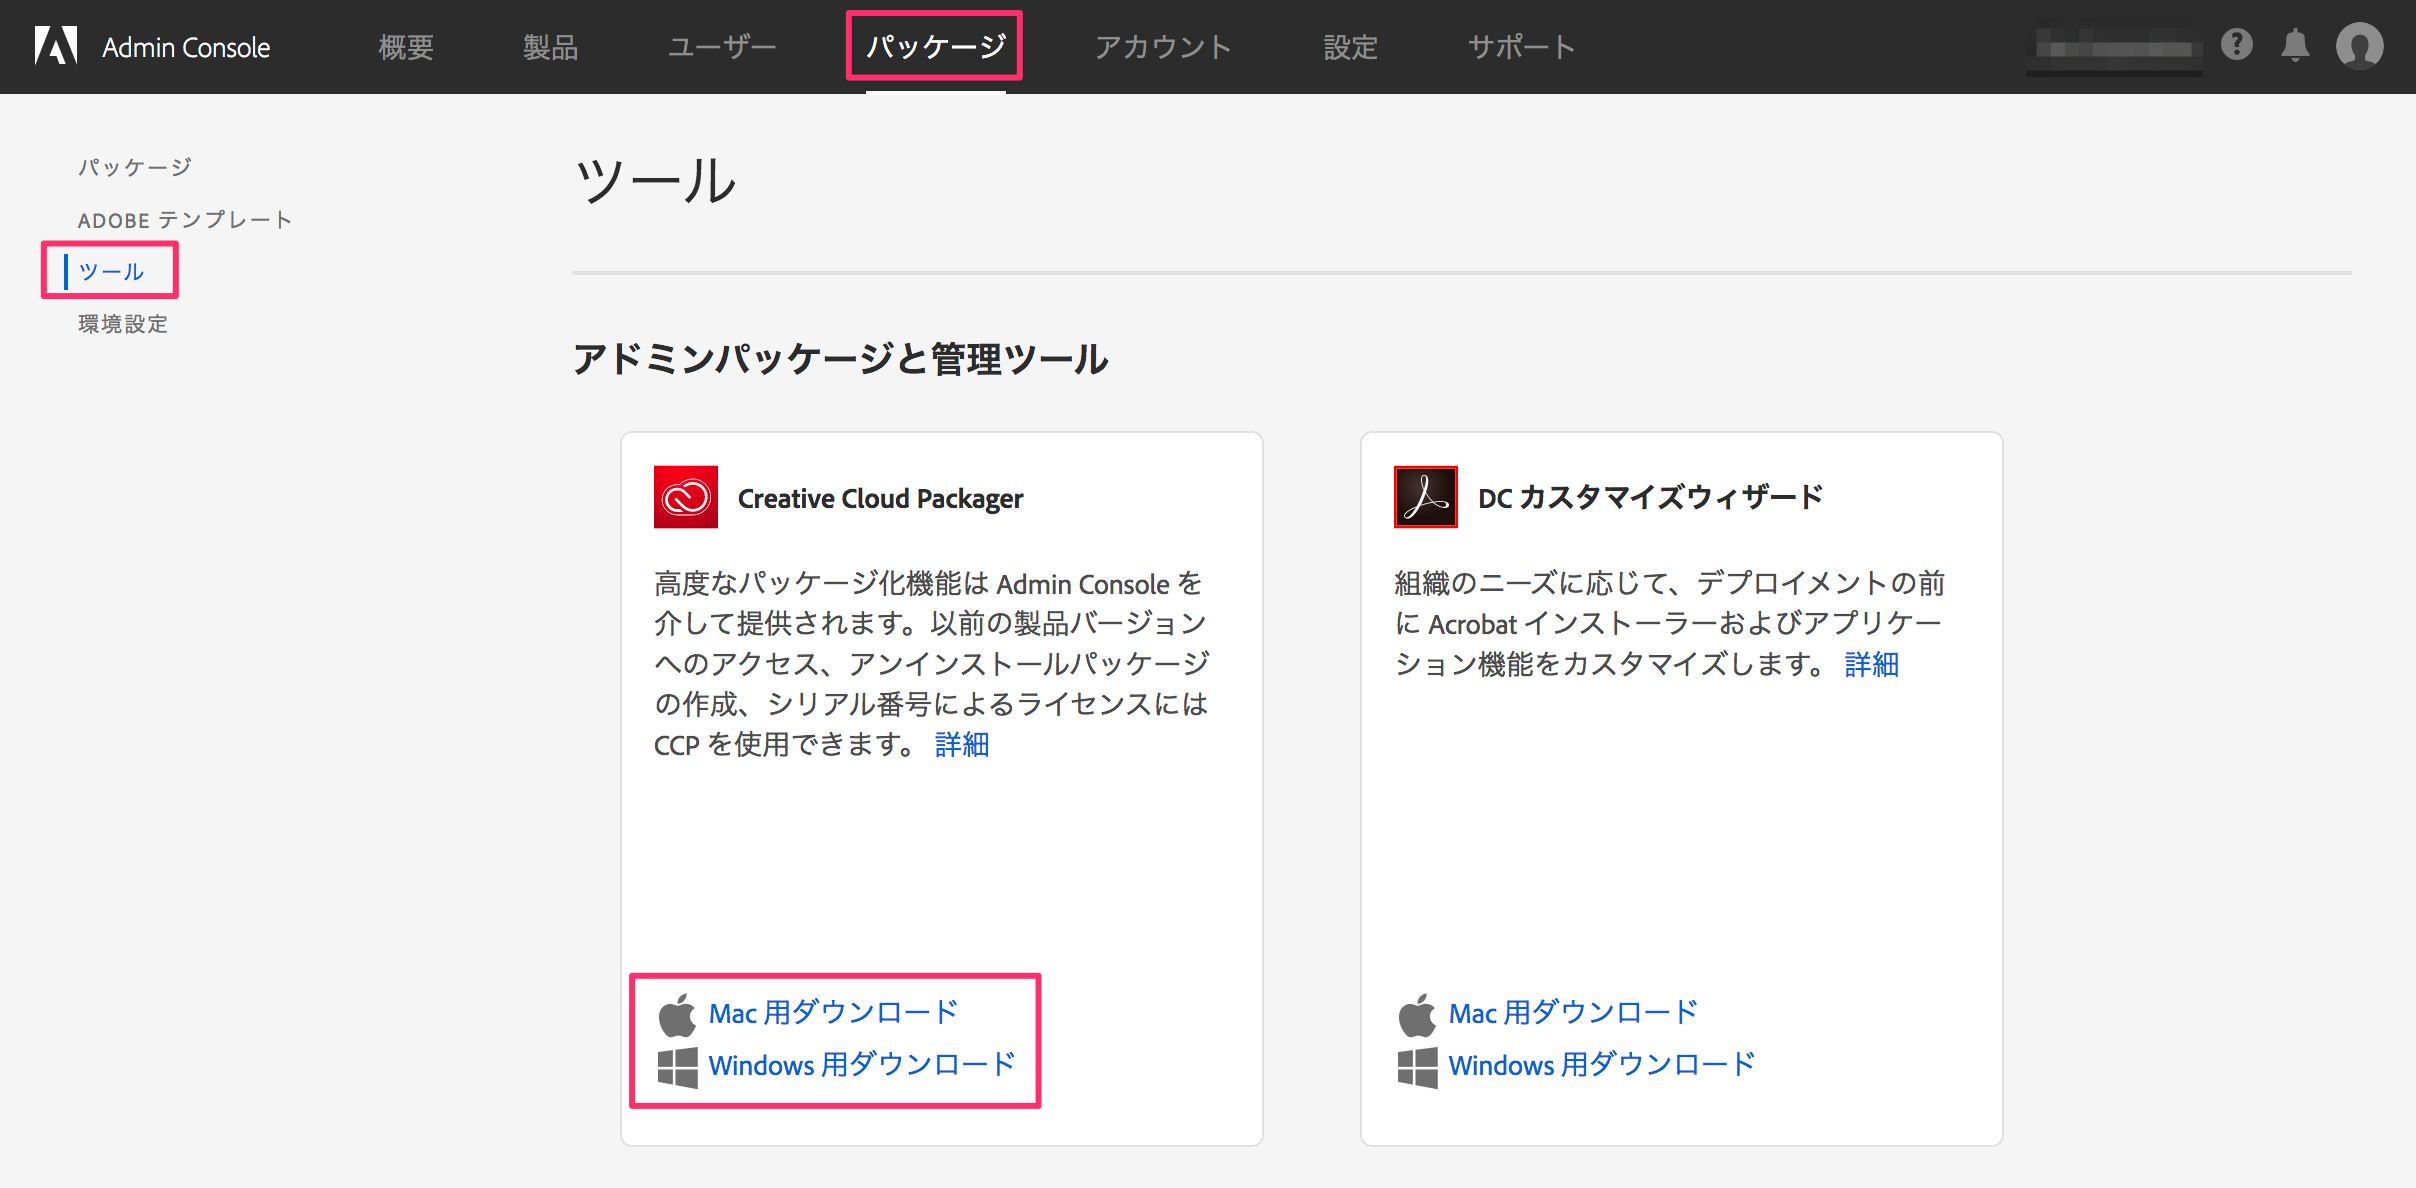Open the サポート tab

pos(1522,47)
